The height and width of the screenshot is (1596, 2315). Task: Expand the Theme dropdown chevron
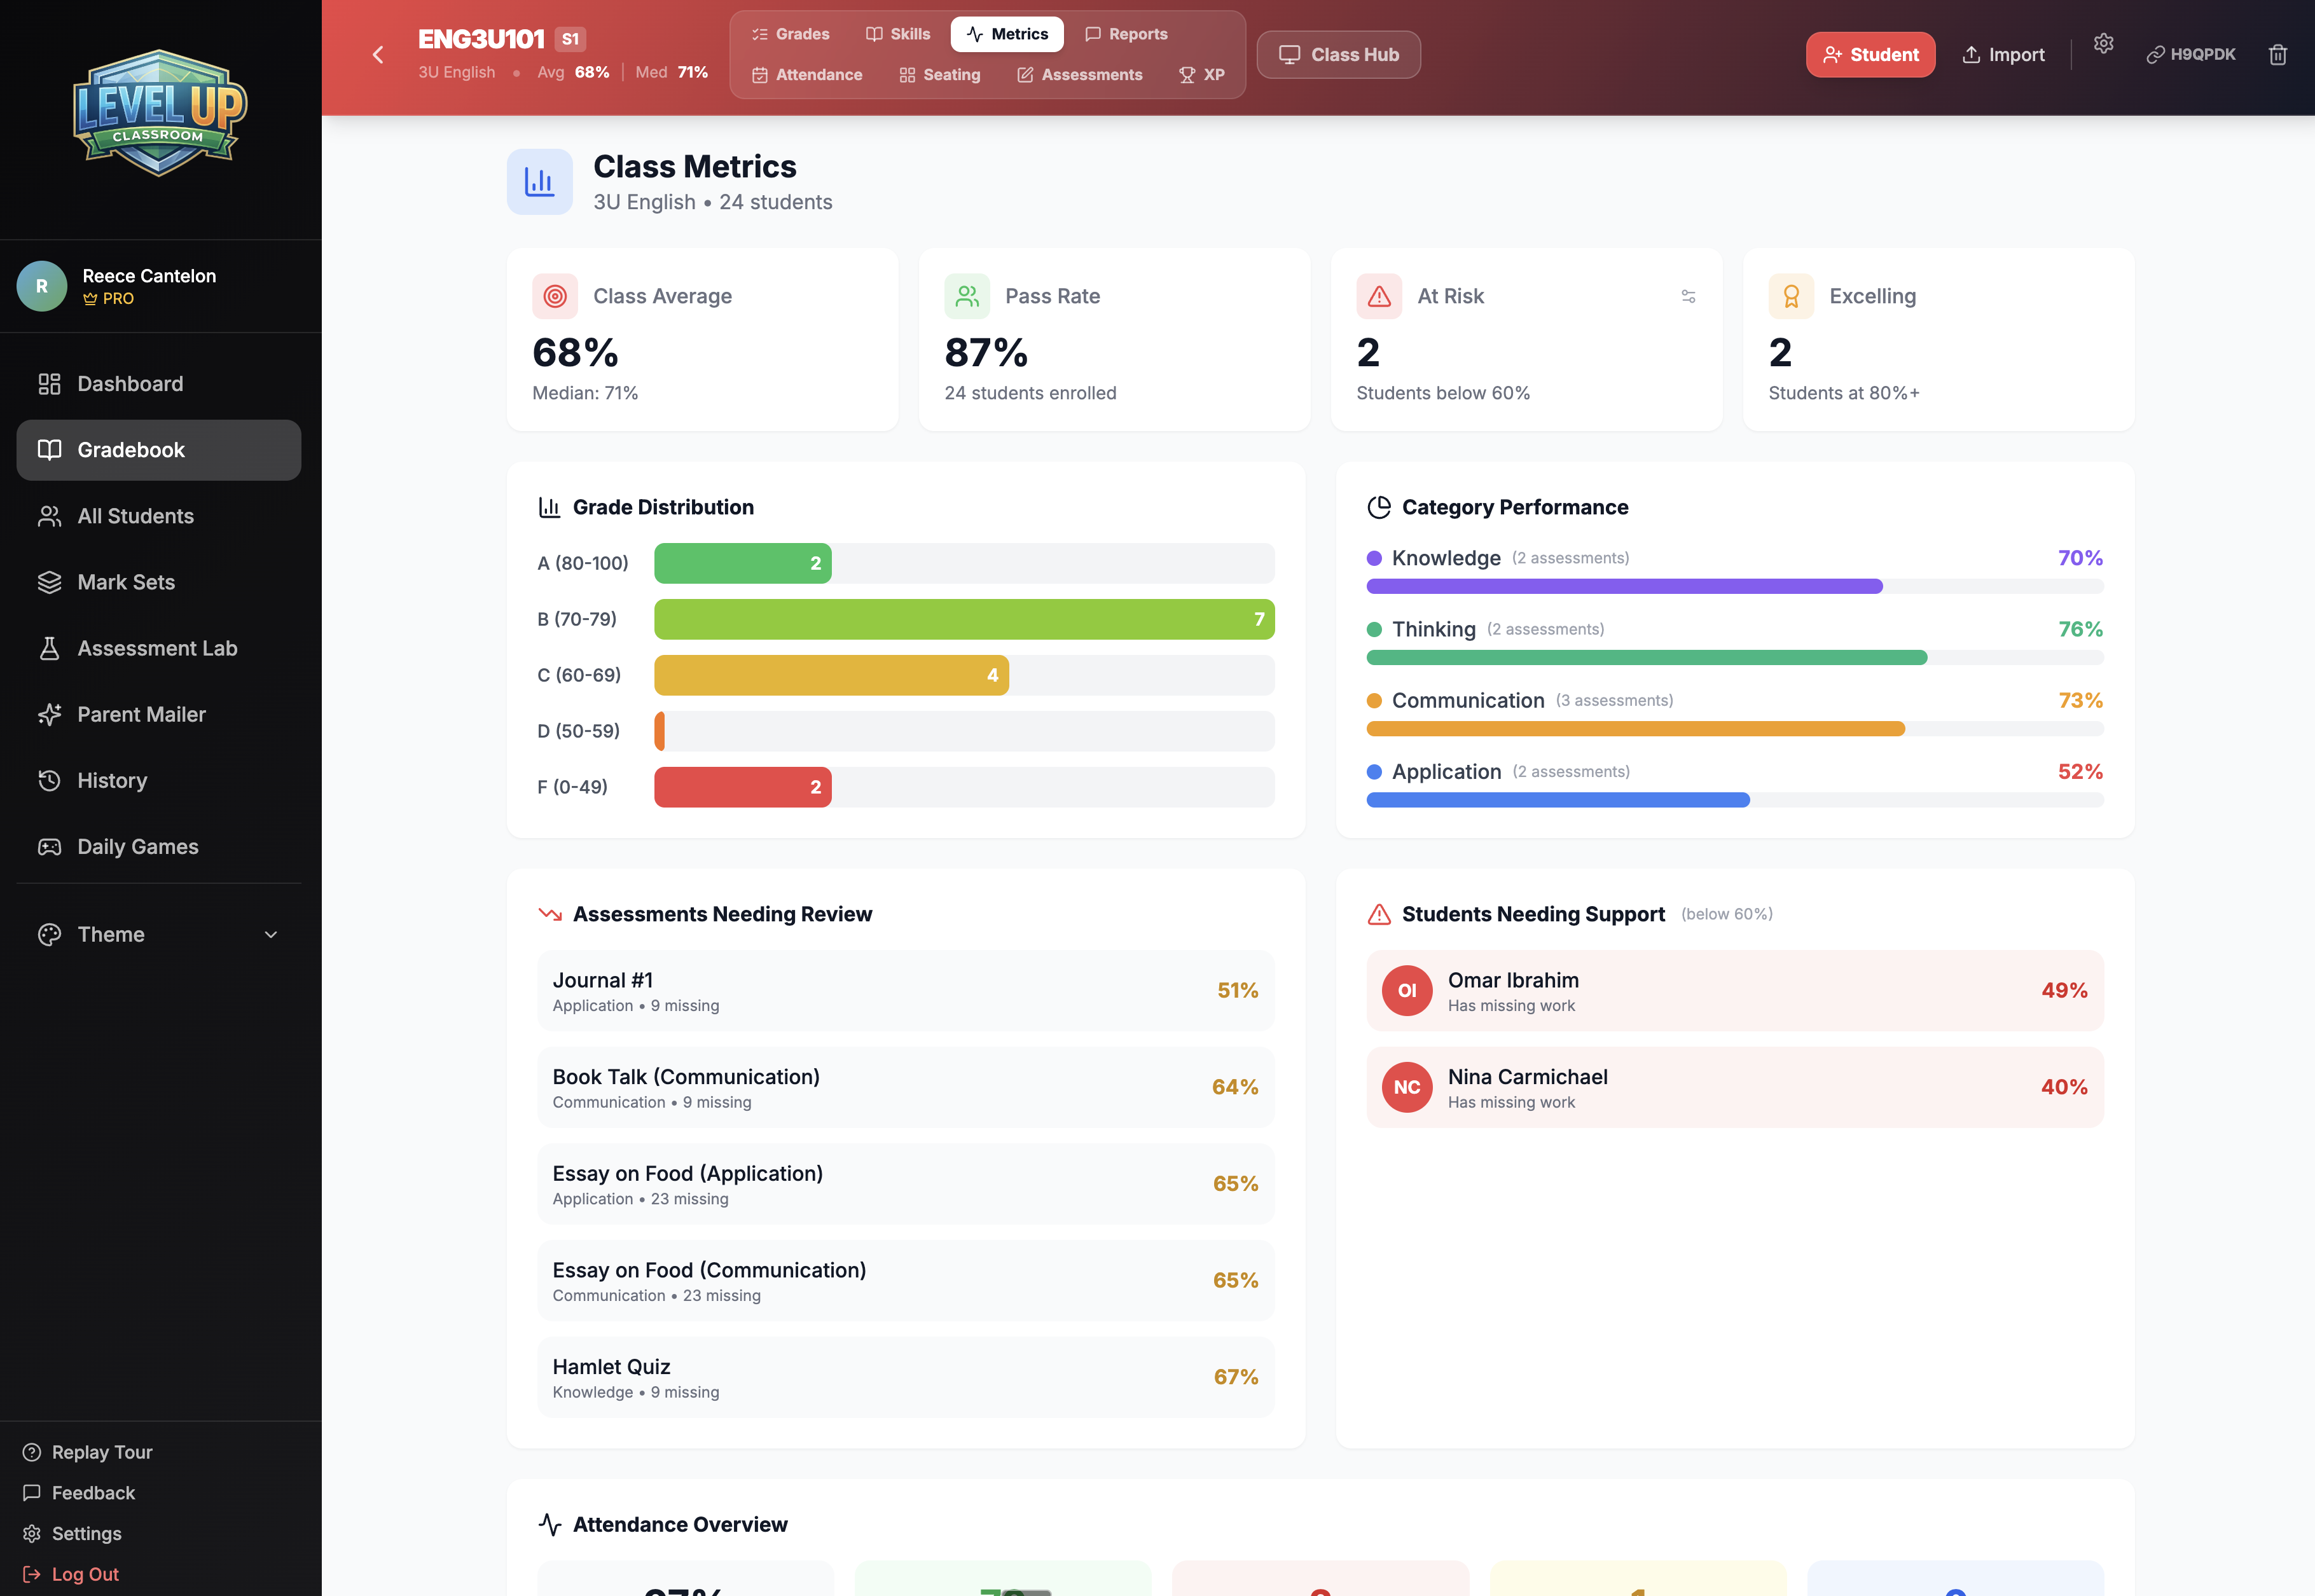[x=270, y=934]
